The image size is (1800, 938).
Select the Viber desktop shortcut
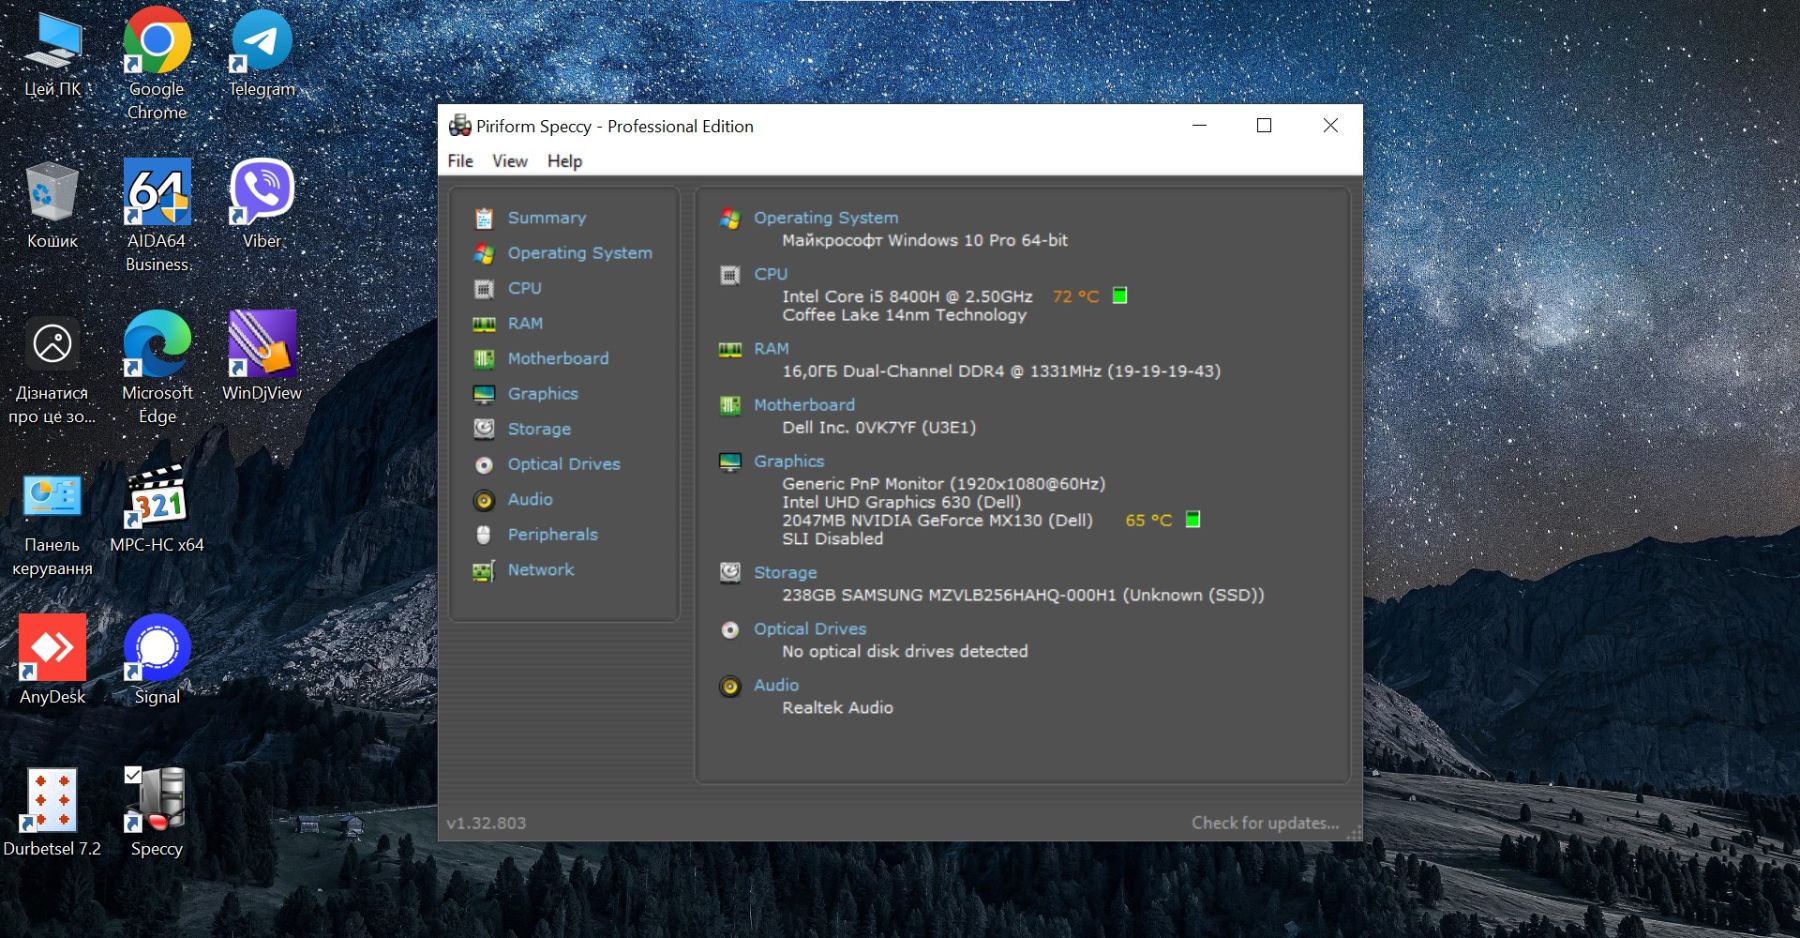262,204
